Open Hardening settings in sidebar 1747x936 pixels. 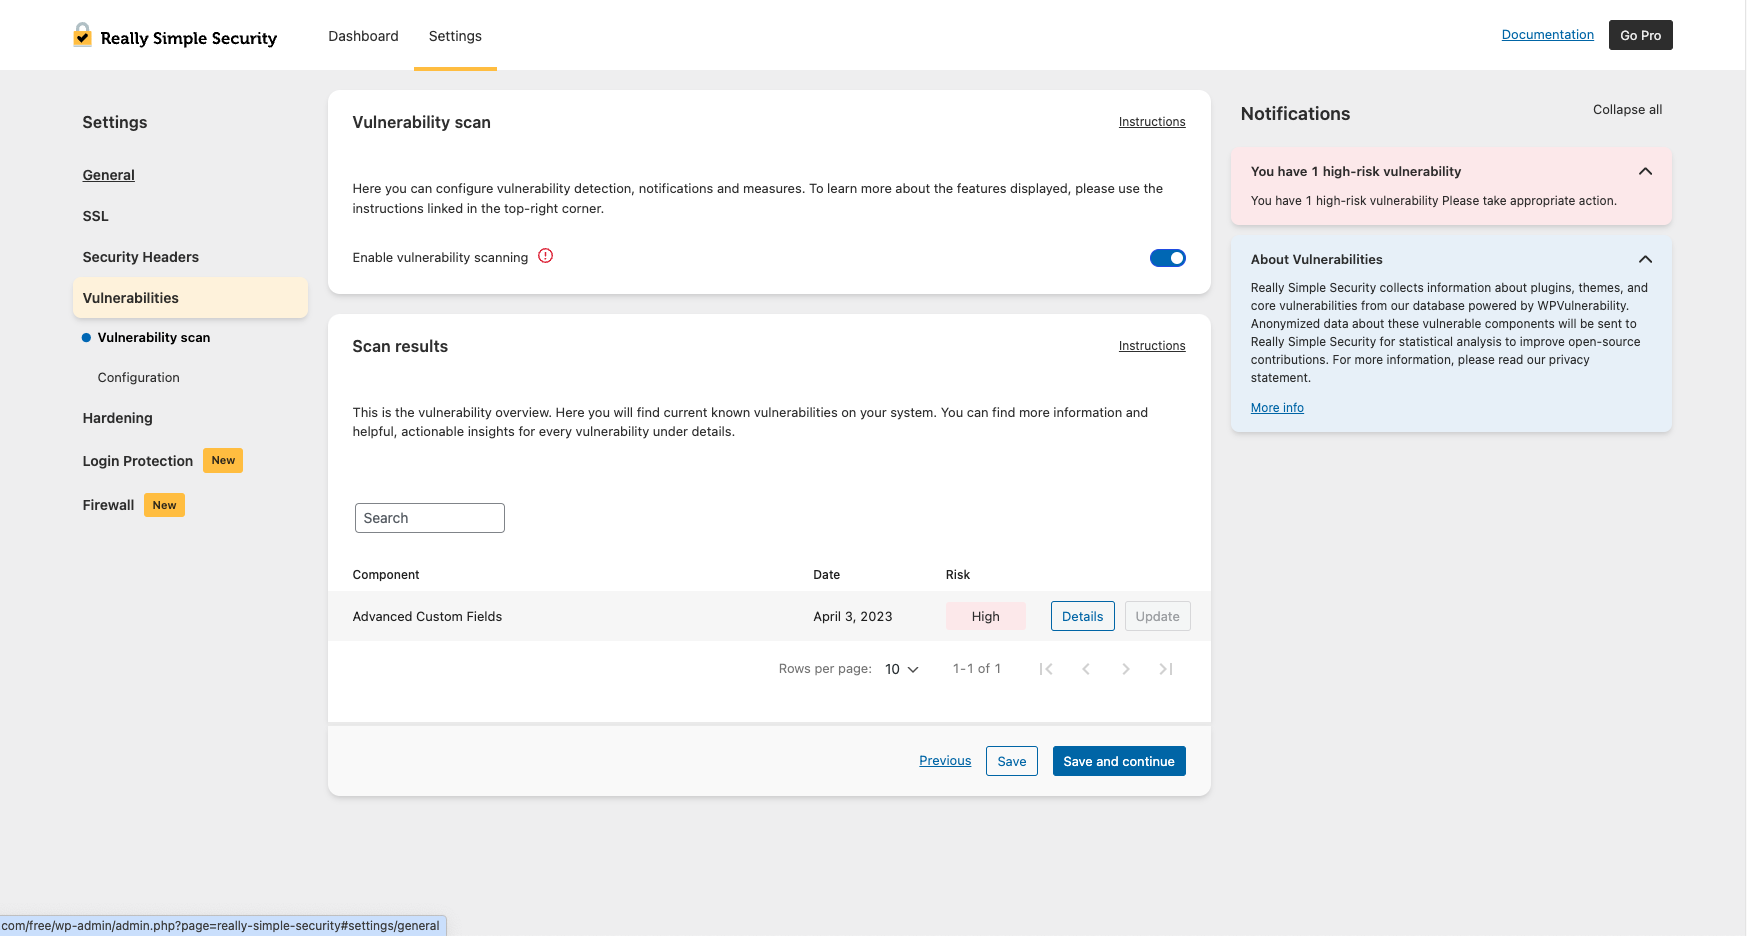point(117,418)
